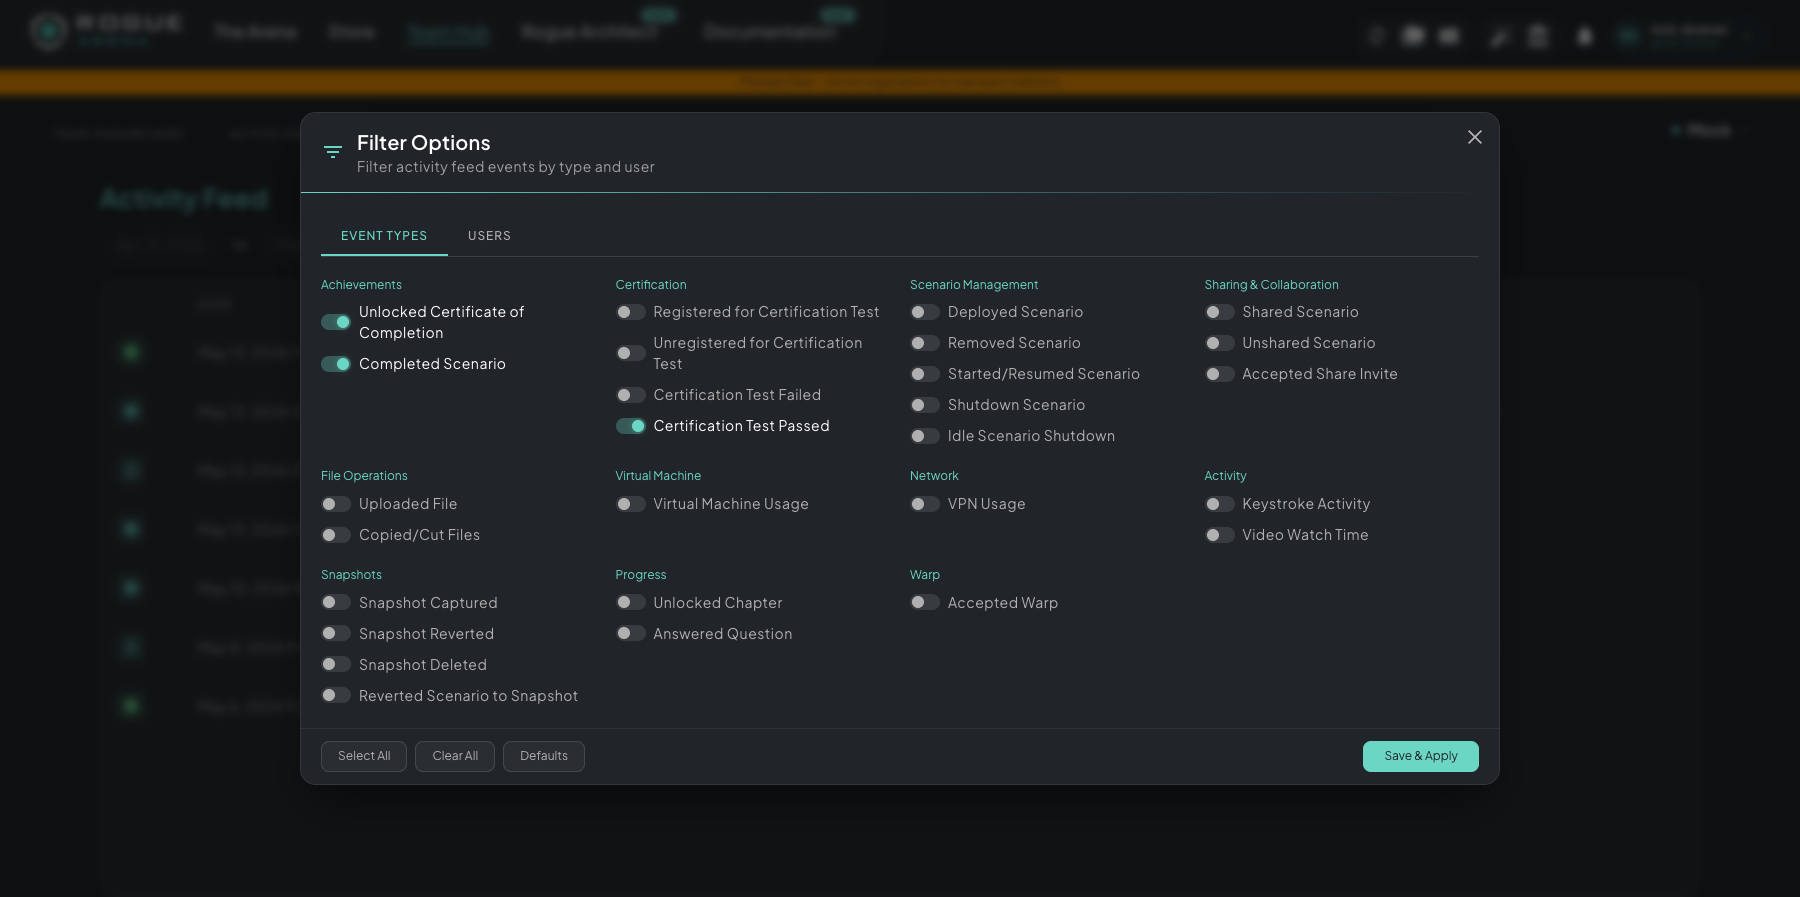Enable Registered for Certification Test toggle
Image resolution: width=1800 pixels, height=897 pixels.
[631, 312]
